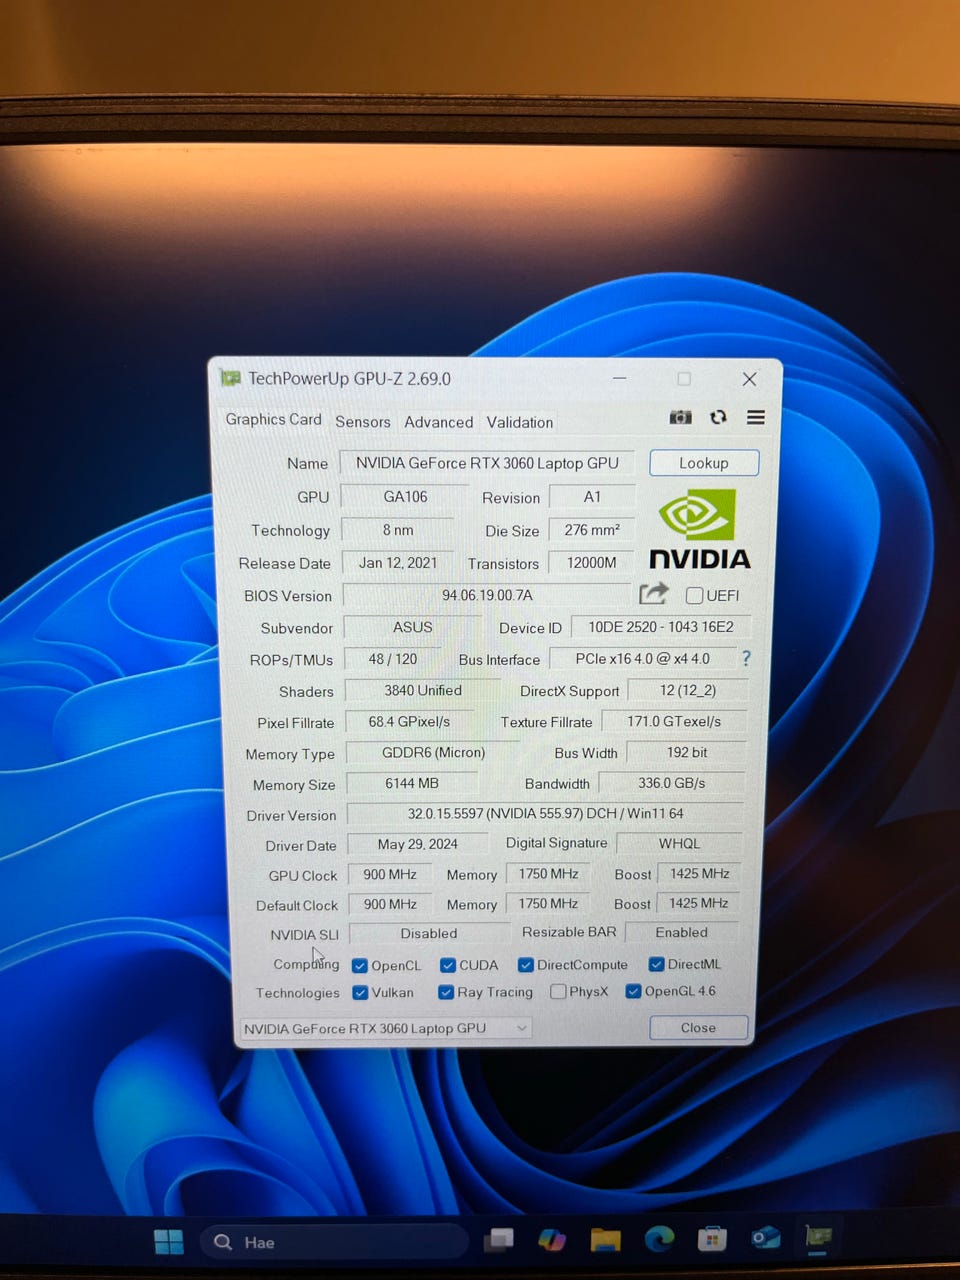Open the GPU-Z hamburger menu
Screen dimensions: 960x1280
pyautogui.click(x=756, y=417)
